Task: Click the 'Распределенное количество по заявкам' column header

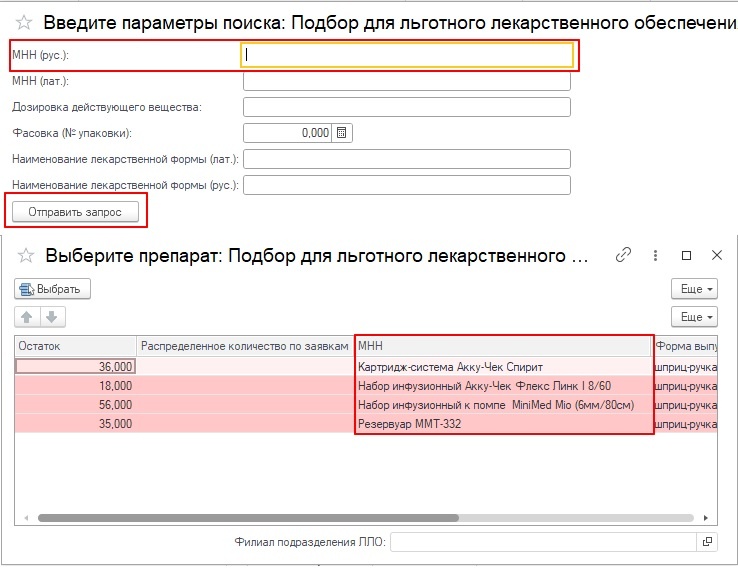Action: (x=245, y=346)
